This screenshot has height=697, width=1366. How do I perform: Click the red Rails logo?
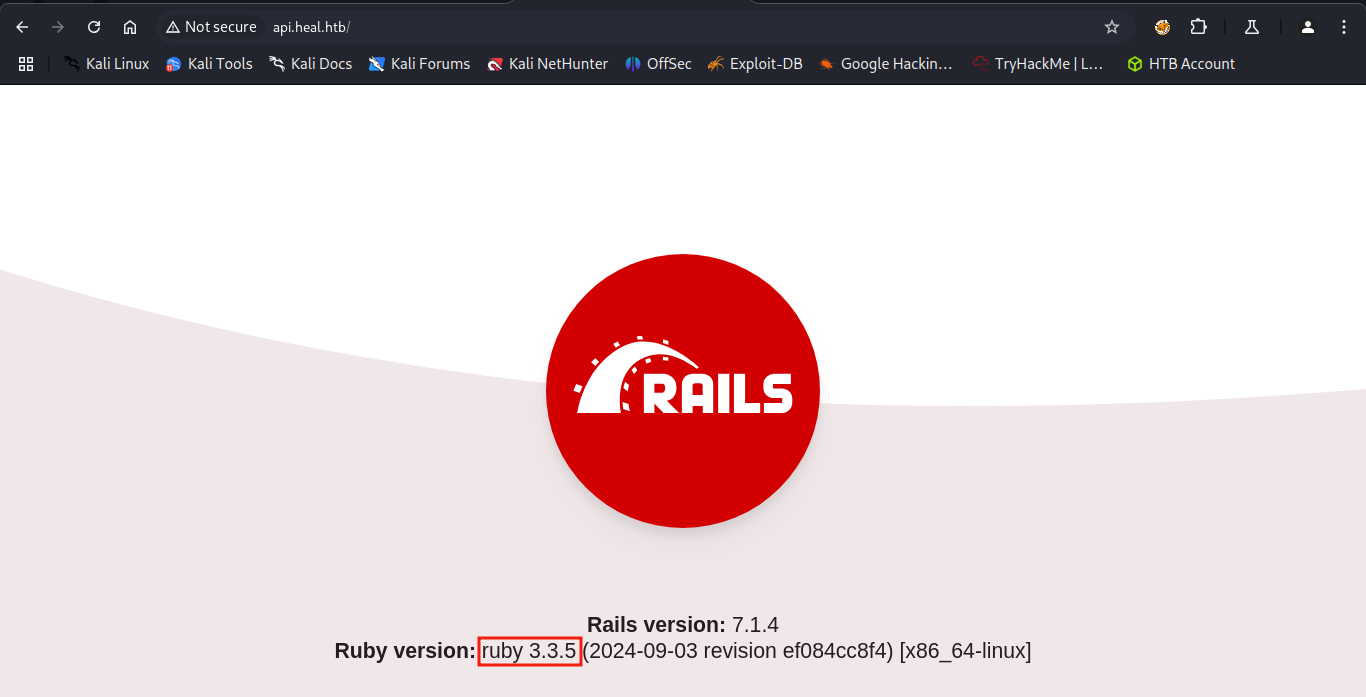(x=683, y=391)
